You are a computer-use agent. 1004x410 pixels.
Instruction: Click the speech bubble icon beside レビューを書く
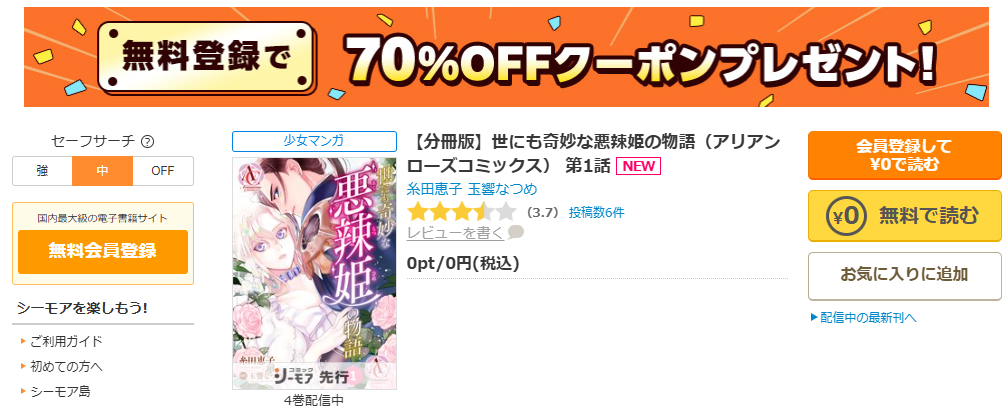tap(515, 233)
